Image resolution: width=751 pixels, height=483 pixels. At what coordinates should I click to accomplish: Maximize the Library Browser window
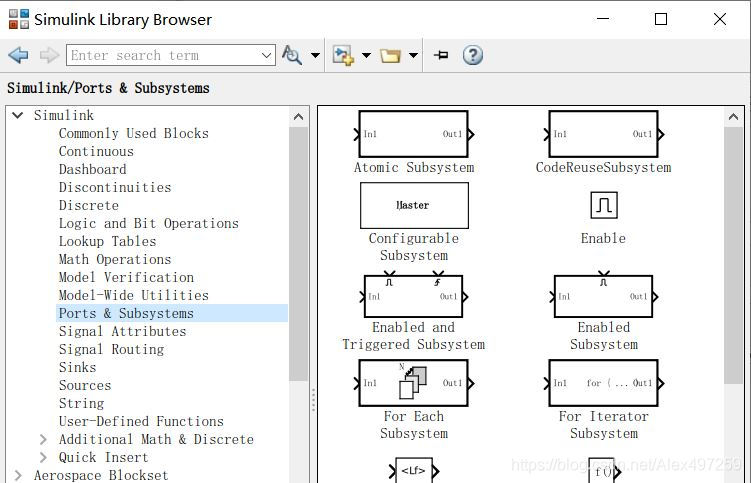tap(661, 19)
